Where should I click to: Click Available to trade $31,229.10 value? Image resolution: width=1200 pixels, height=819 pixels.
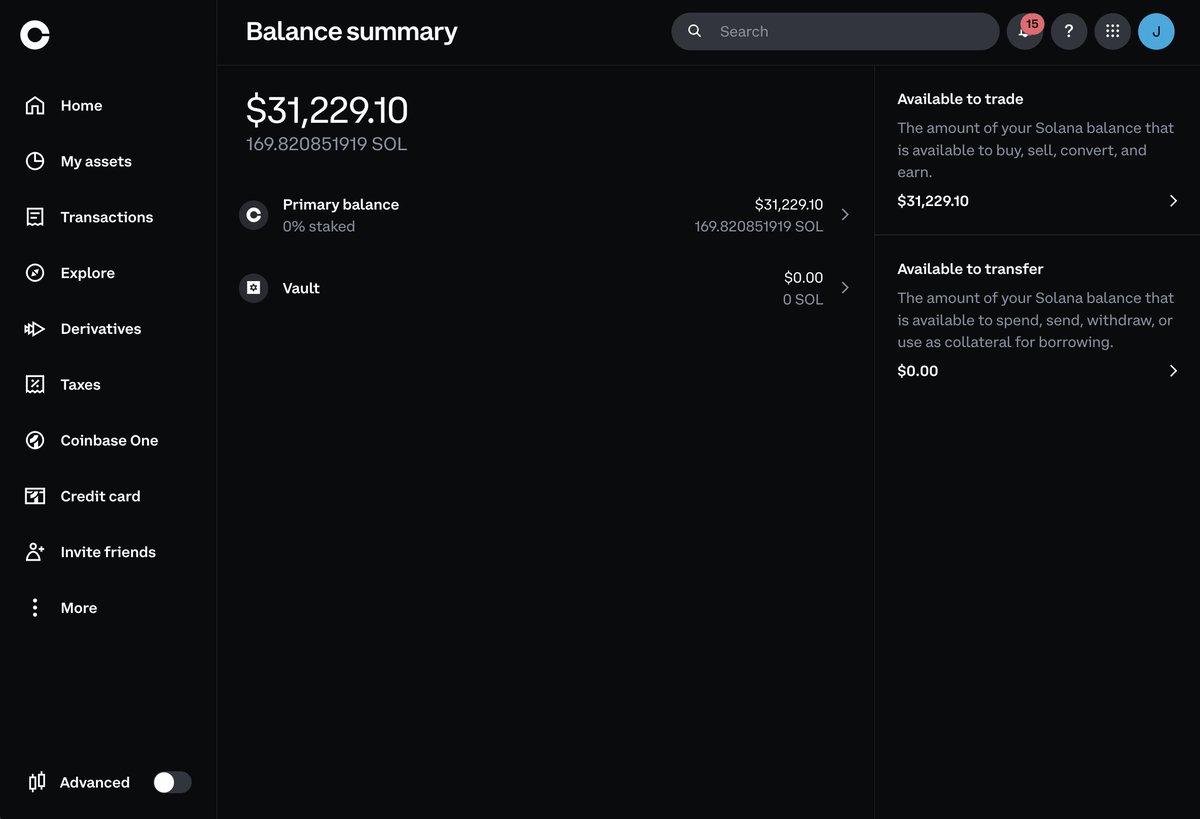[933, 201]
